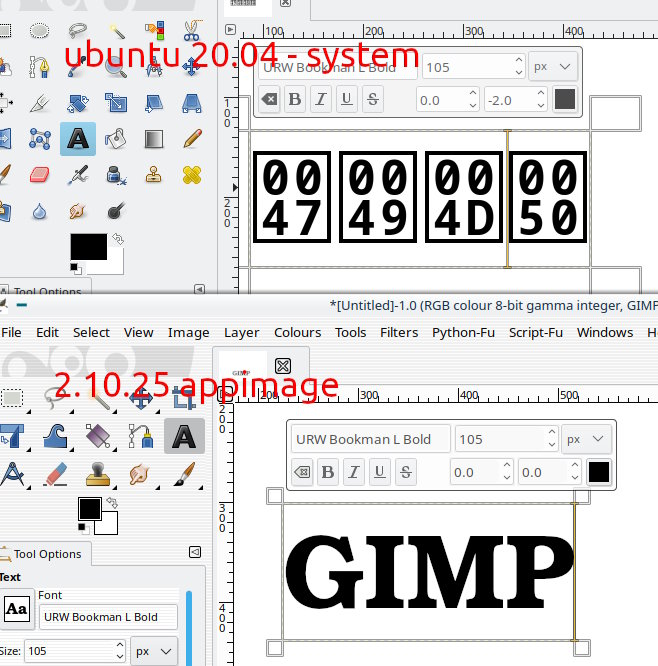Toggle Strikethrough in ubuntu 20.04 text toolbar
Screen dimensions: 658x666
373,99
